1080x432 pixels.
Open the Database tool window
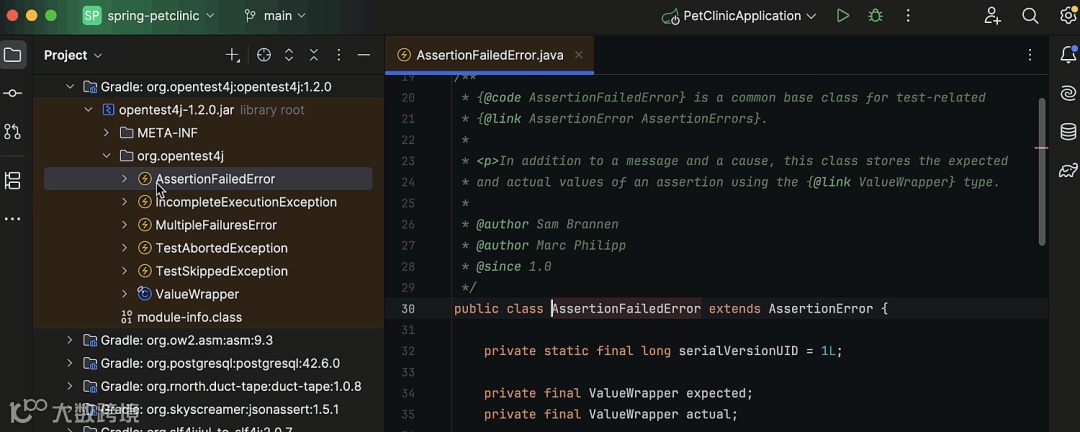[1068, 131]
